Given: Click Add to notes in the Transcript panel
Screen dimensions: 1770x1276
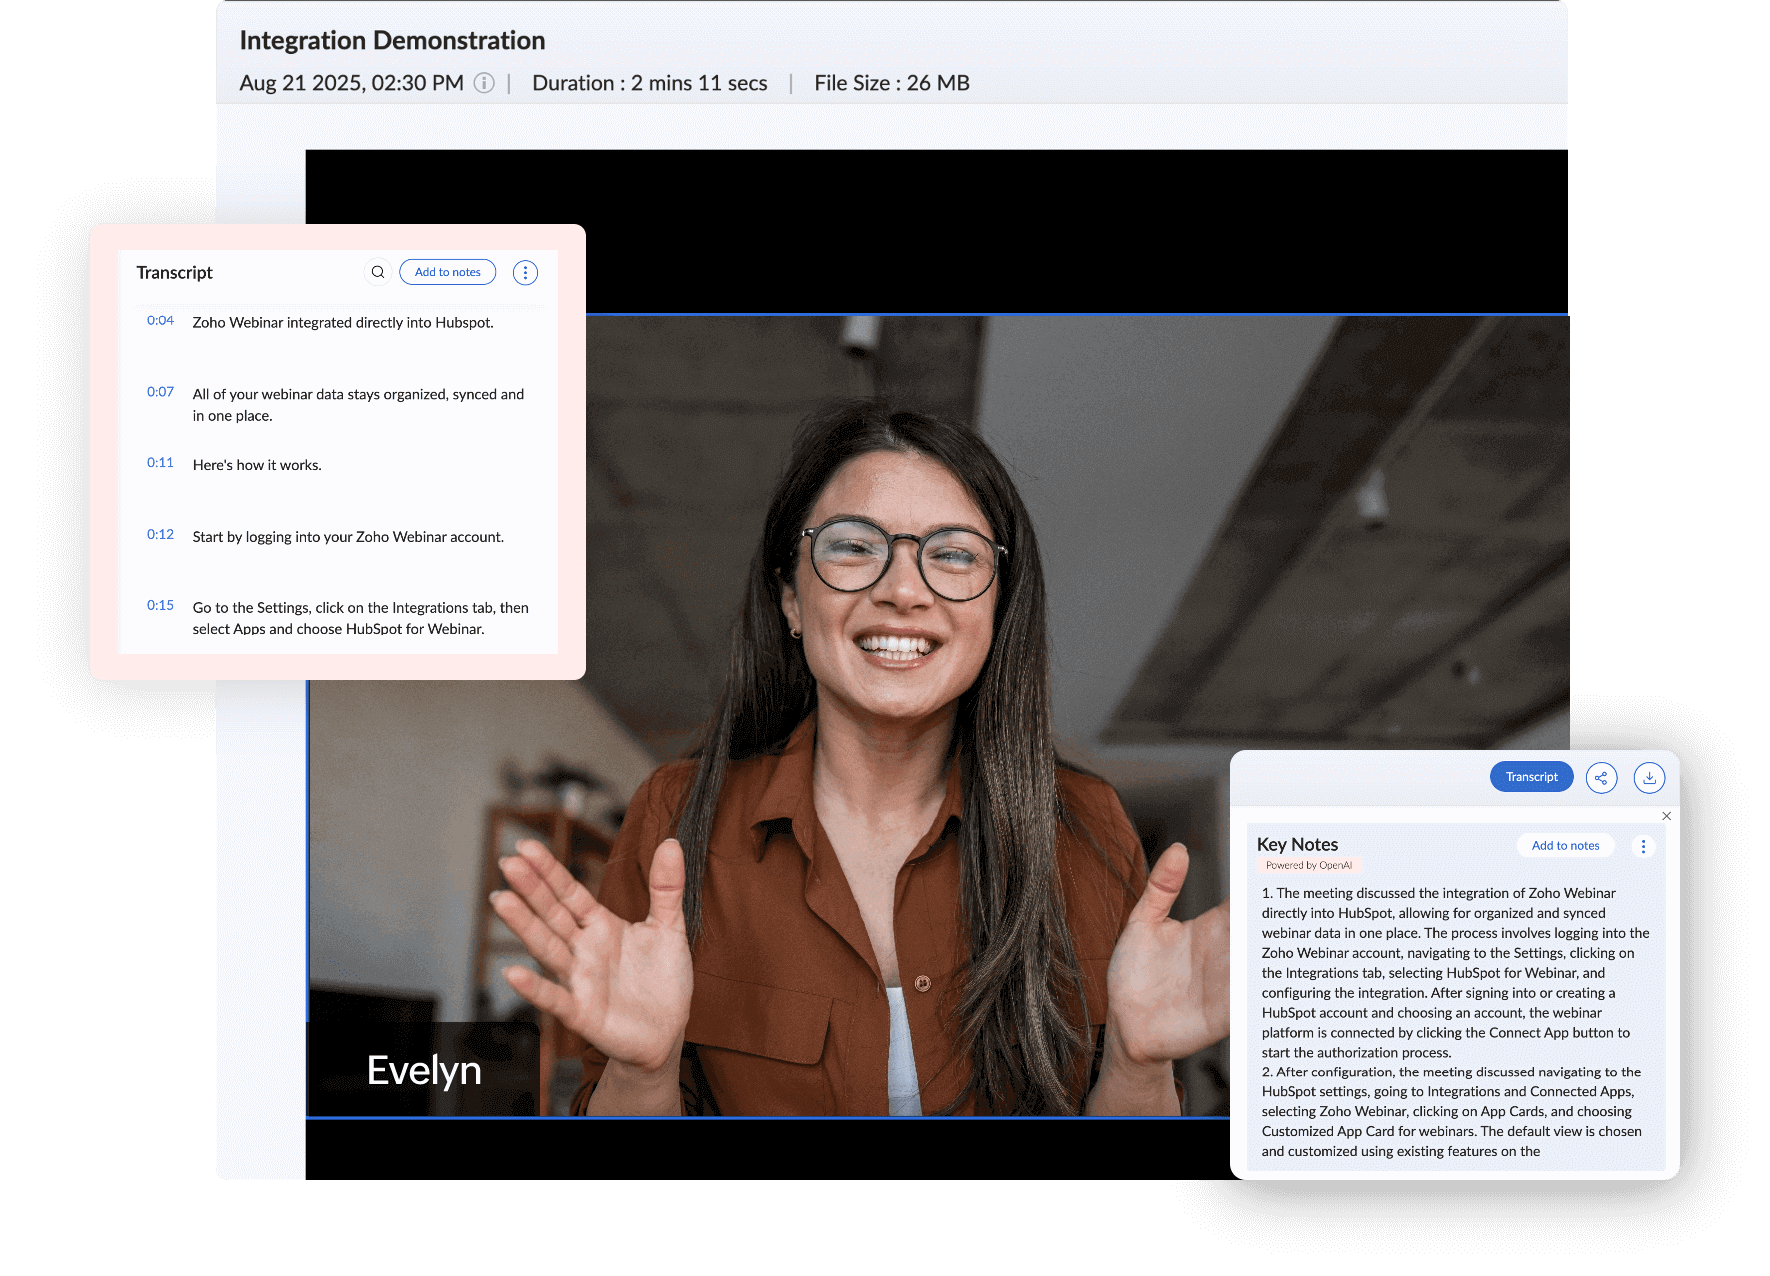Looking at the screenshot, I should (447, 271).
